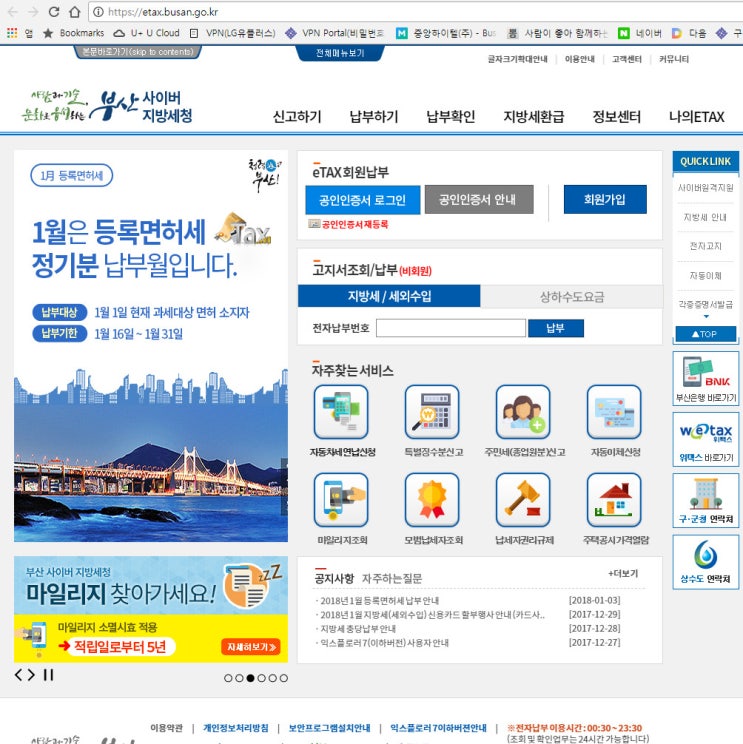Viewport: 743px width, 744px height.
Task: Open the 모범납세자조회 medal icon
Action: 432,500
